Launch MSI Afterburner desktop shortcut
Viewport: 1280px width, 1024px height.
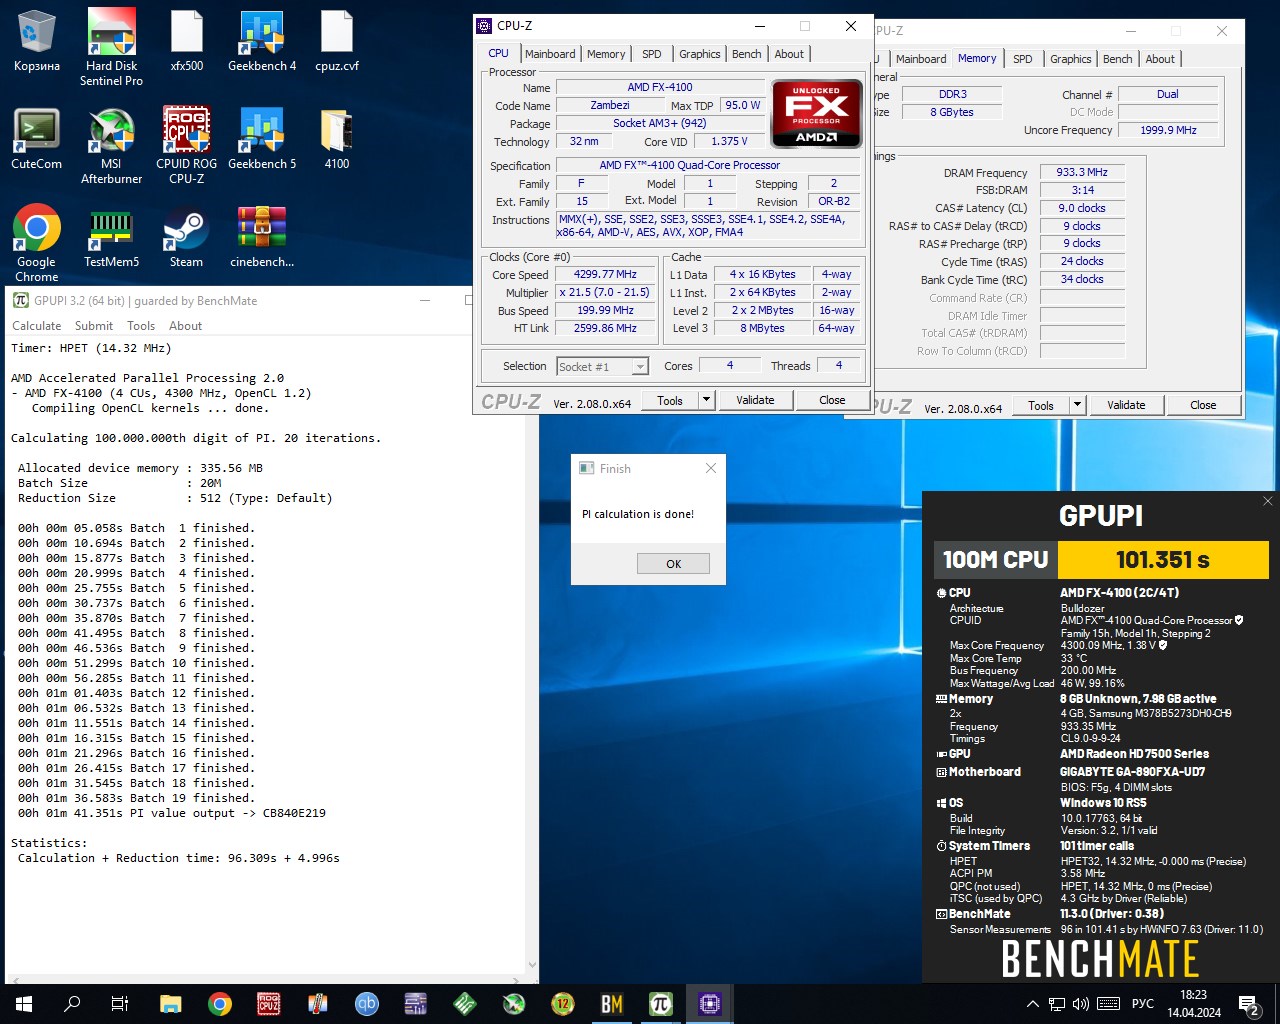tap(111, 146)
